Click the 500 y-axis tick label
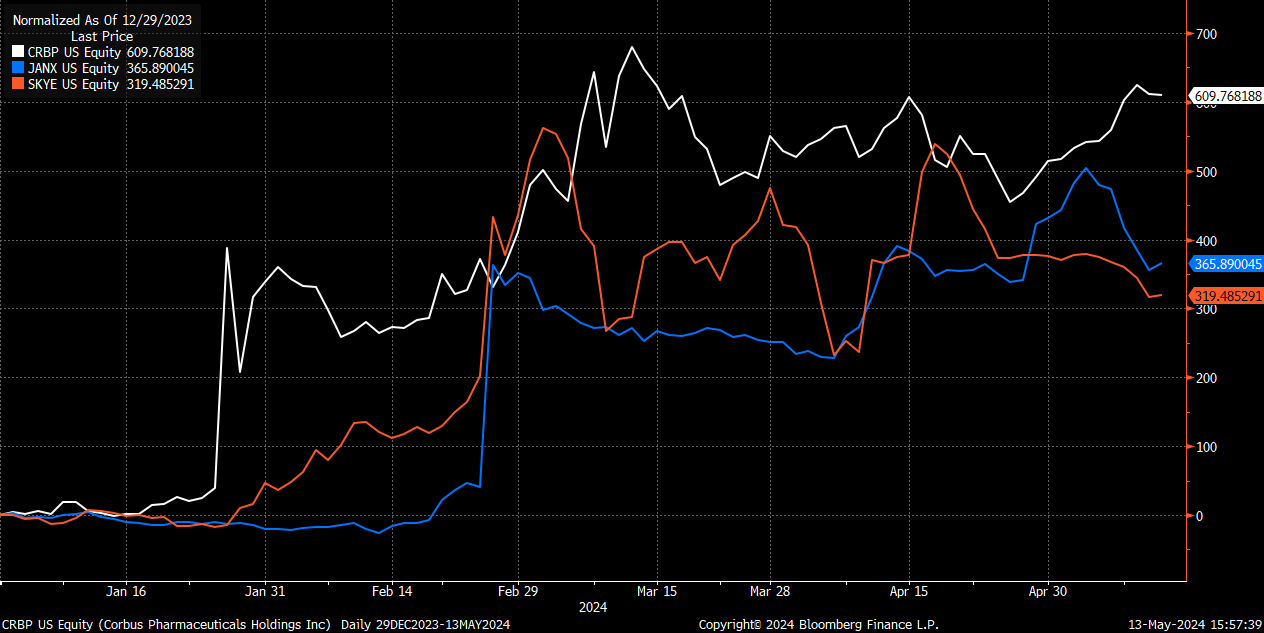The width and height of the screenshot is (1264, 633). click(1207, 172)
